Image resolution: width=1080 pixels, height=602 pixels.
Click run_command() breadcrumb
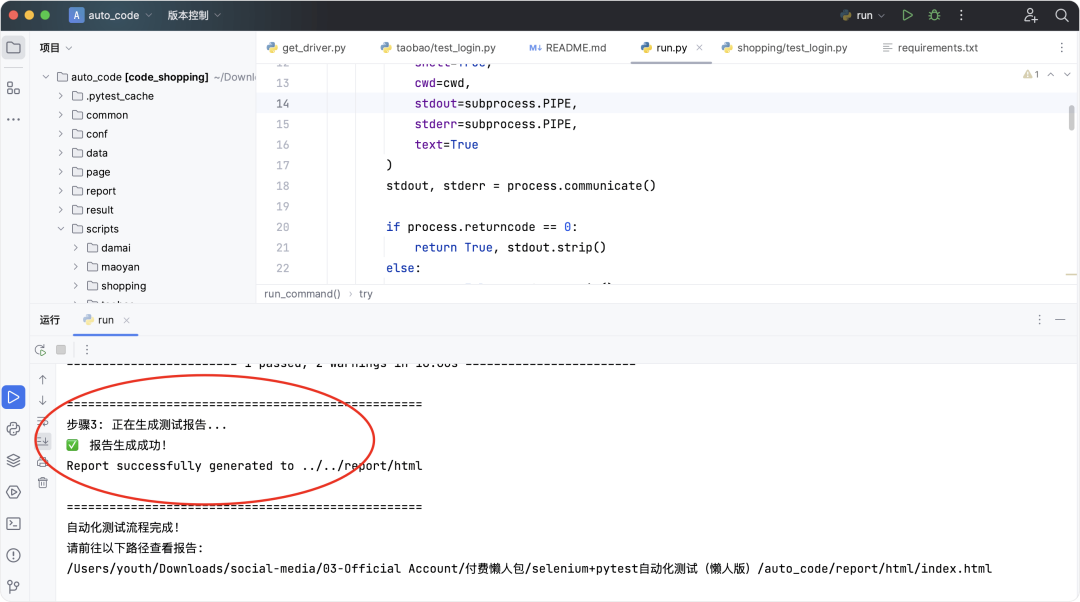tap(302, 294)
